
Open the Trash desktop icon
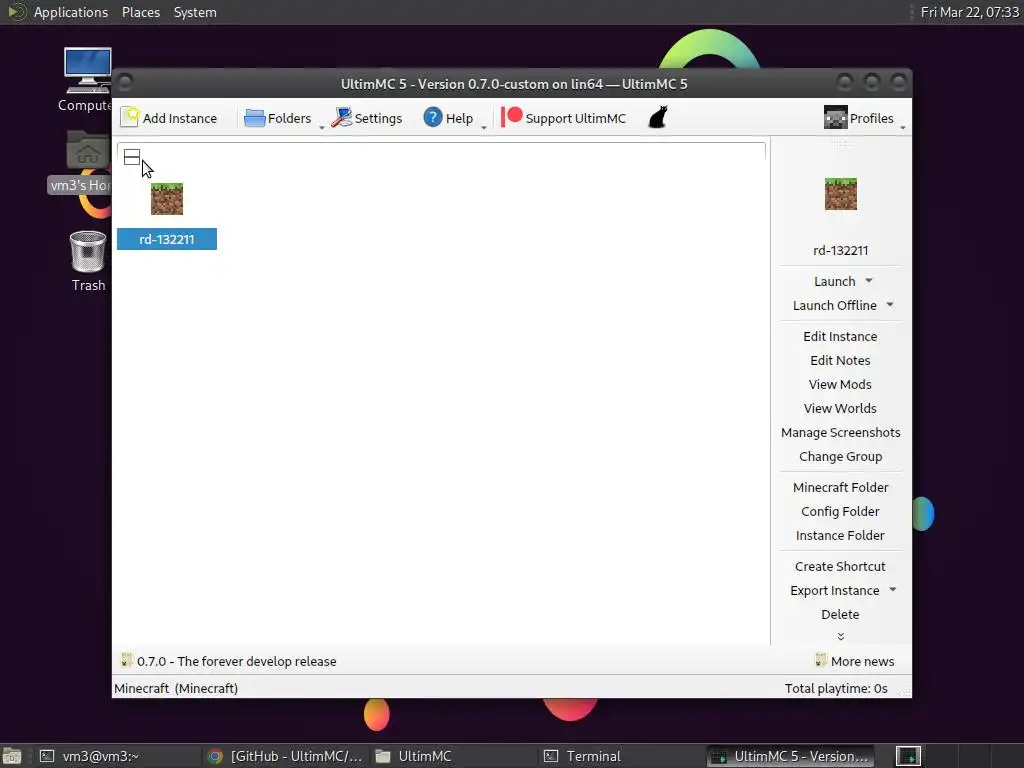(88, 261)
